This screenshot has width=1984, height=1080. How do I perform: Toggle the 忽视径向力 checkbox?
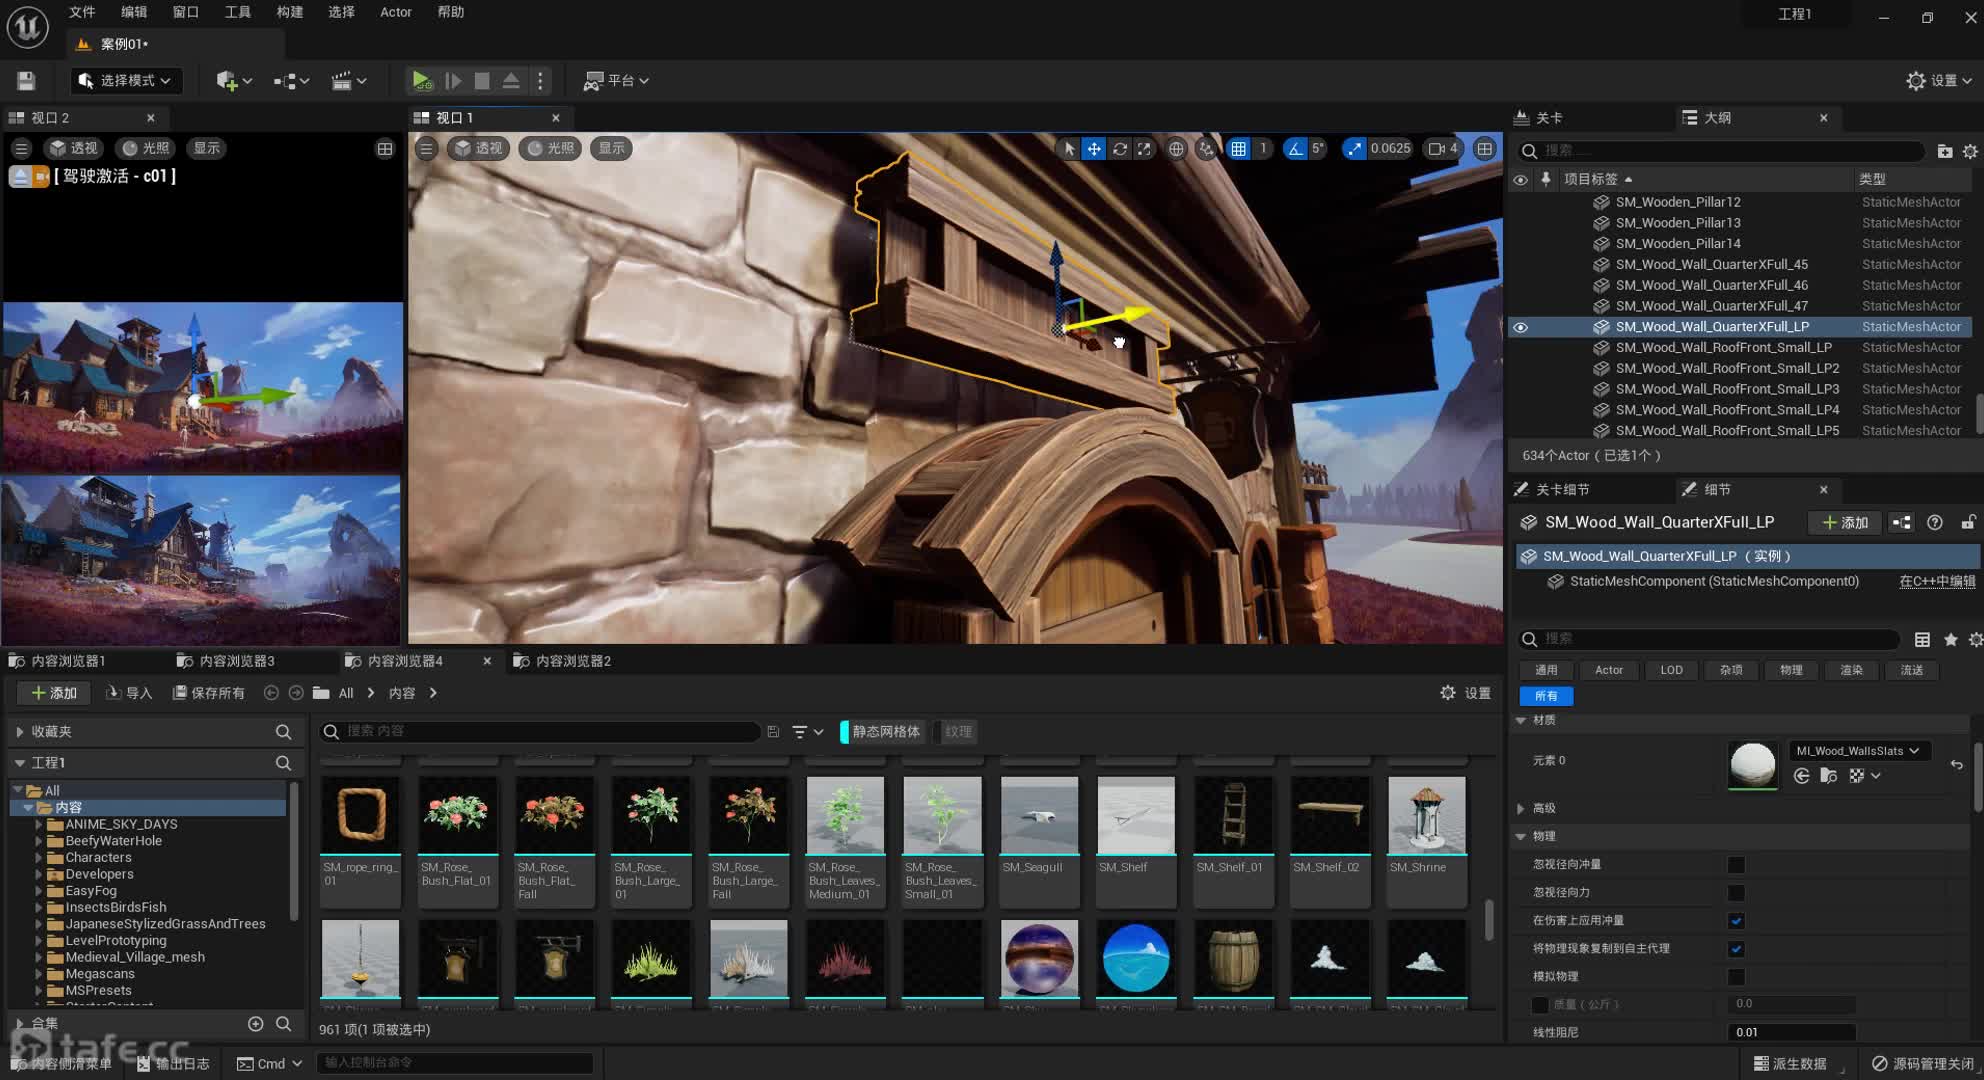pos(1736,893)
